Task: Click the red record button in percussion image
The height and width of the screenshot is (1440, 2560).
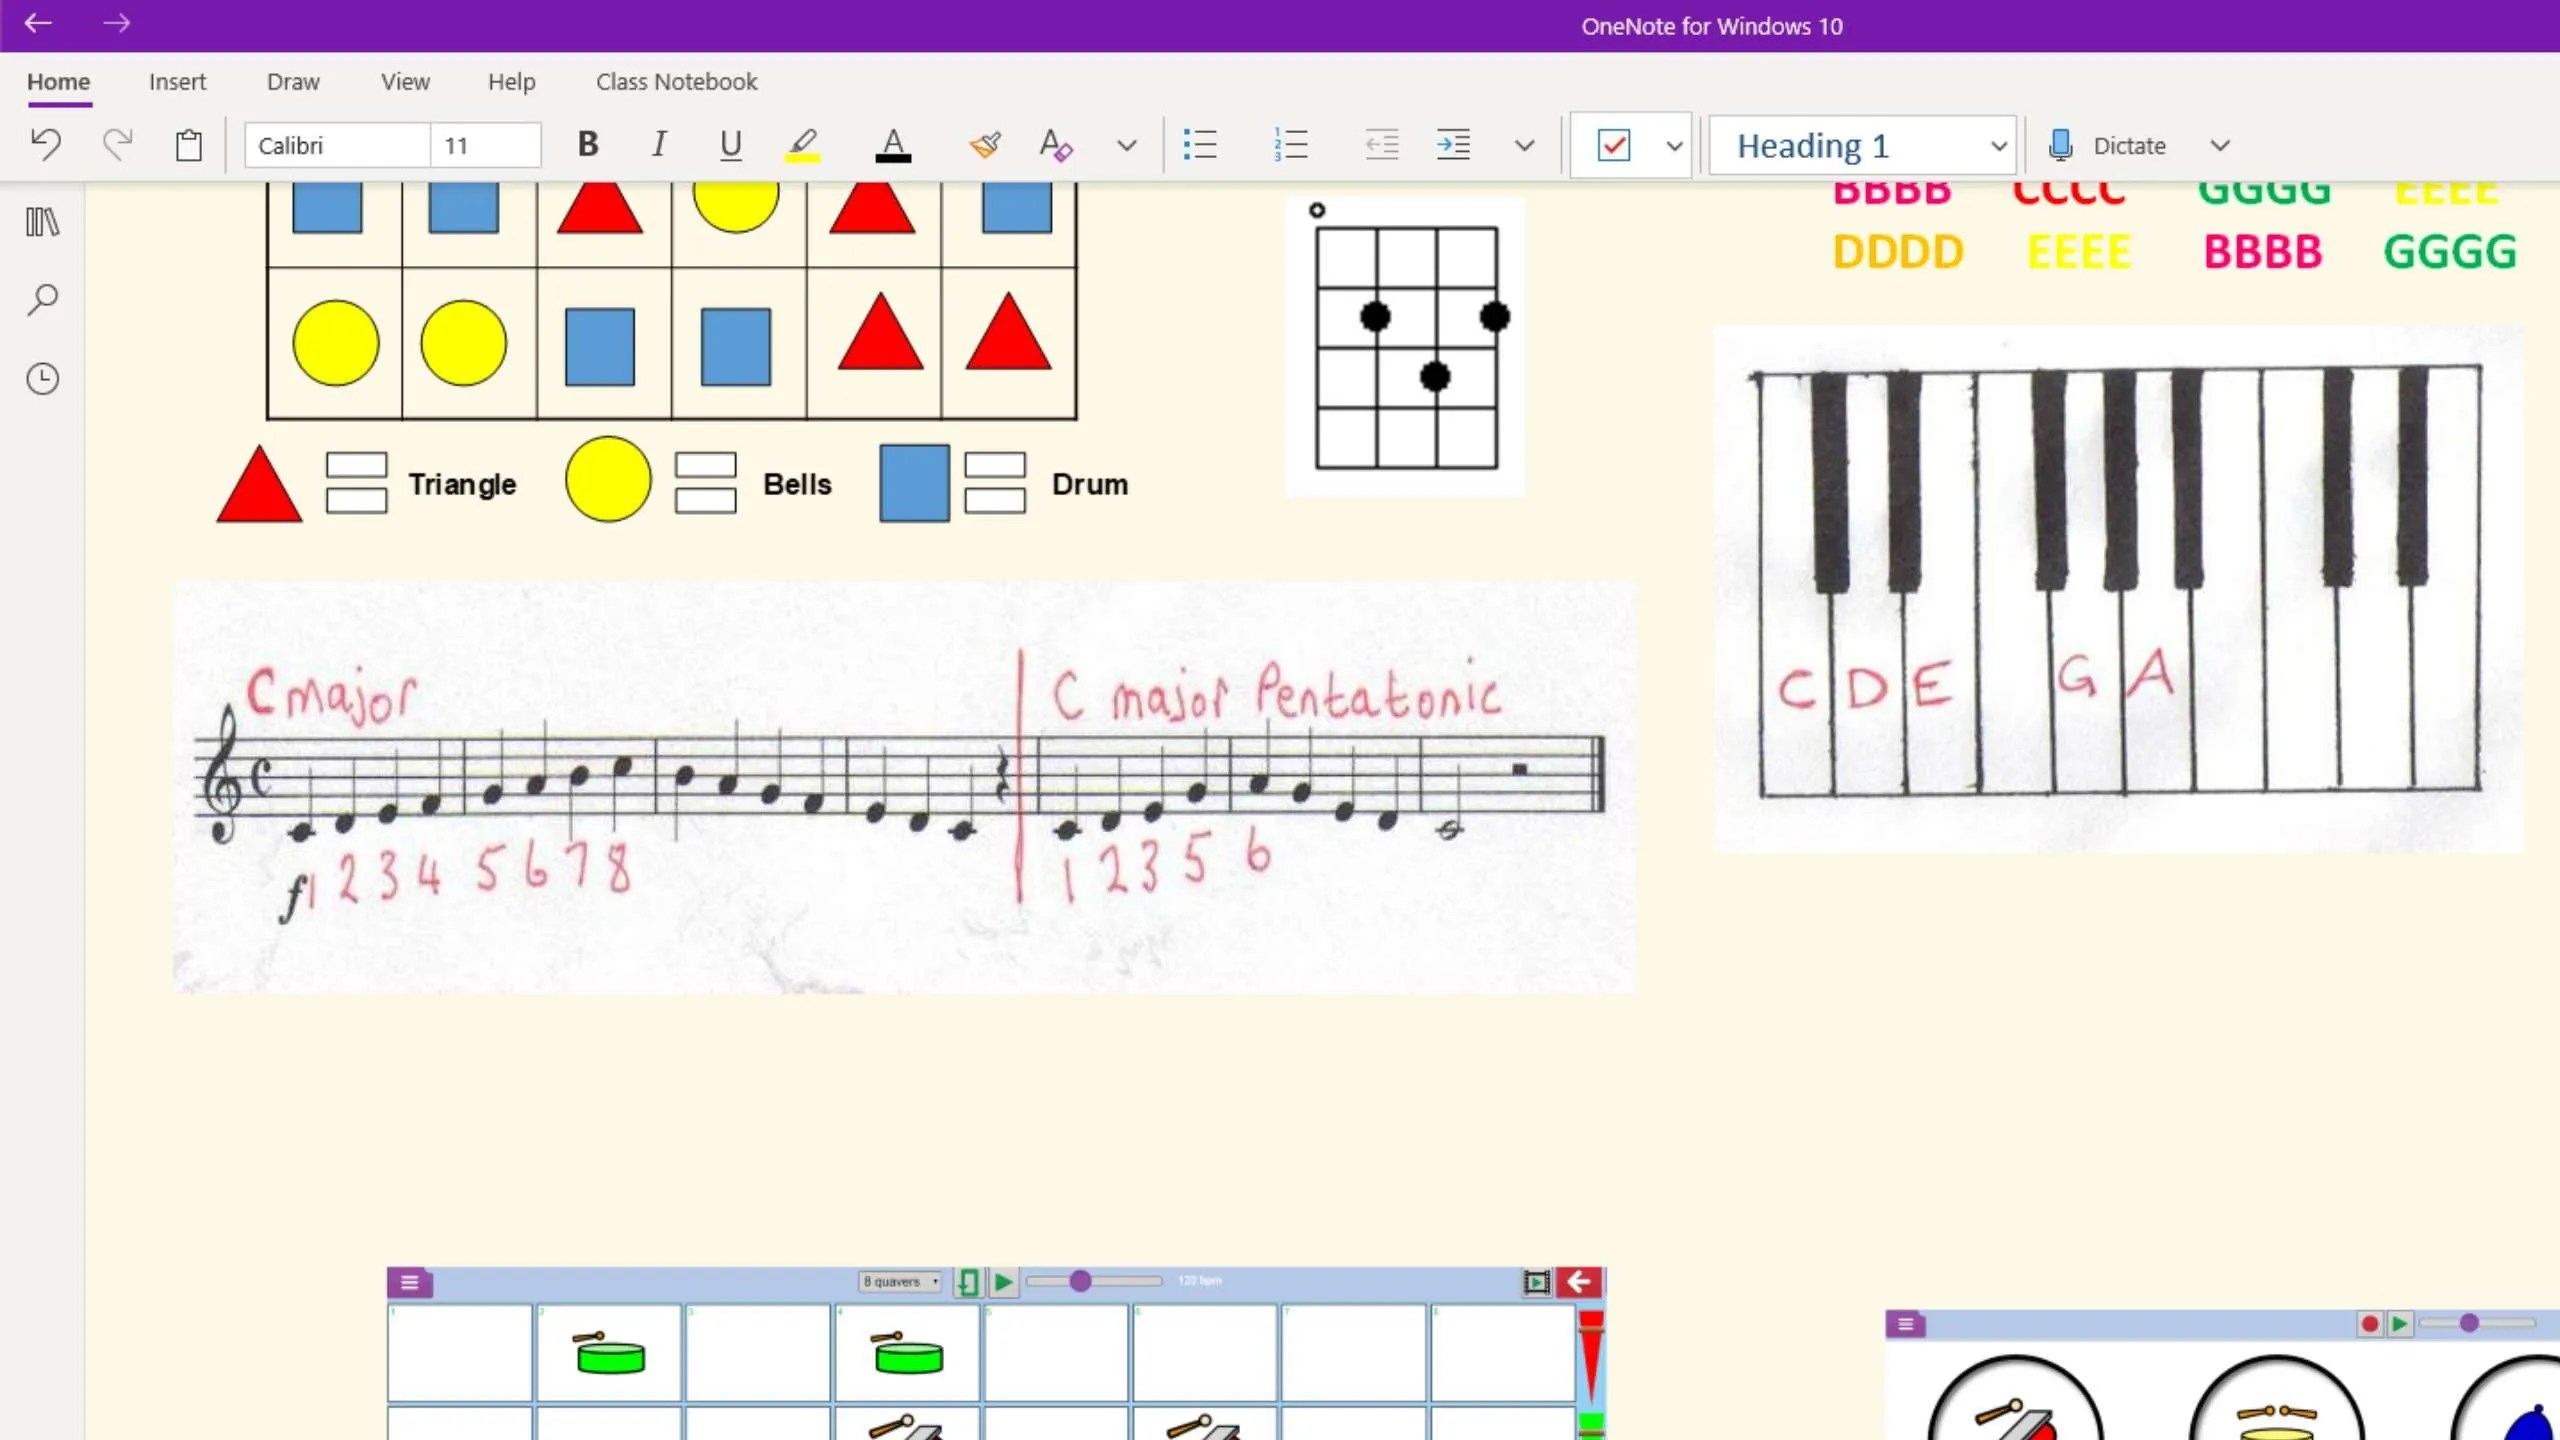Action: pos(2369,1324)
